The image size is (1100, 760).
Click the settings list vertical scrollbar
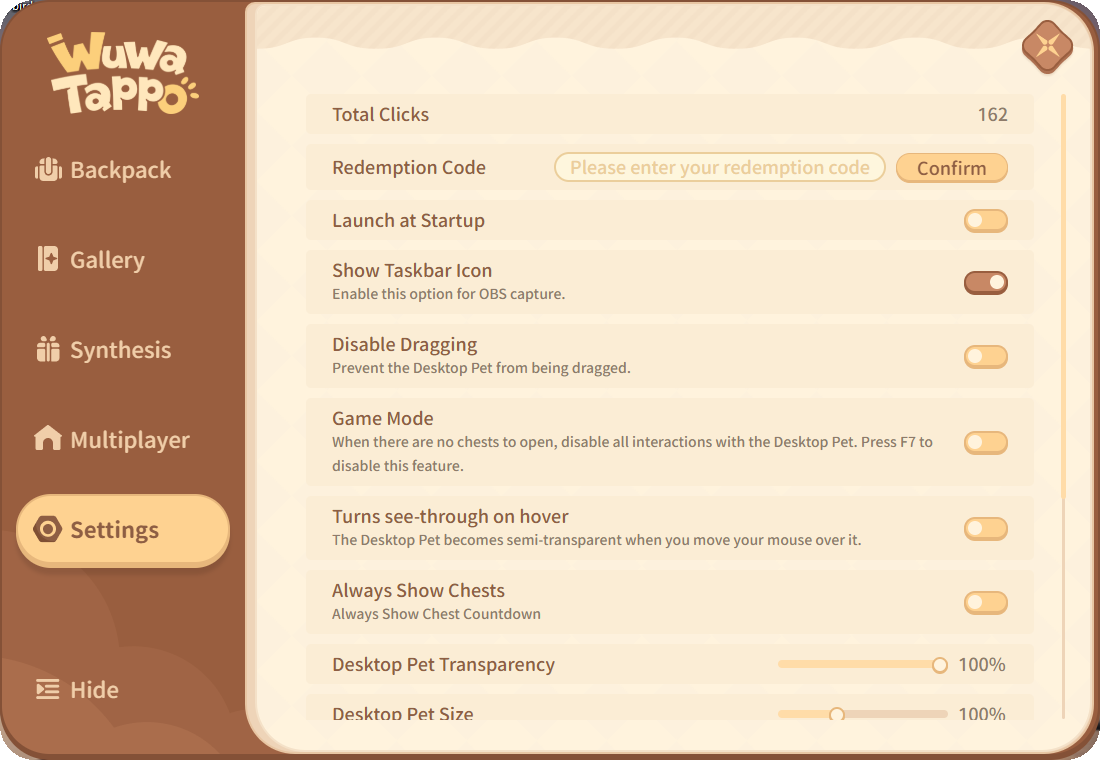point(1064,295)
